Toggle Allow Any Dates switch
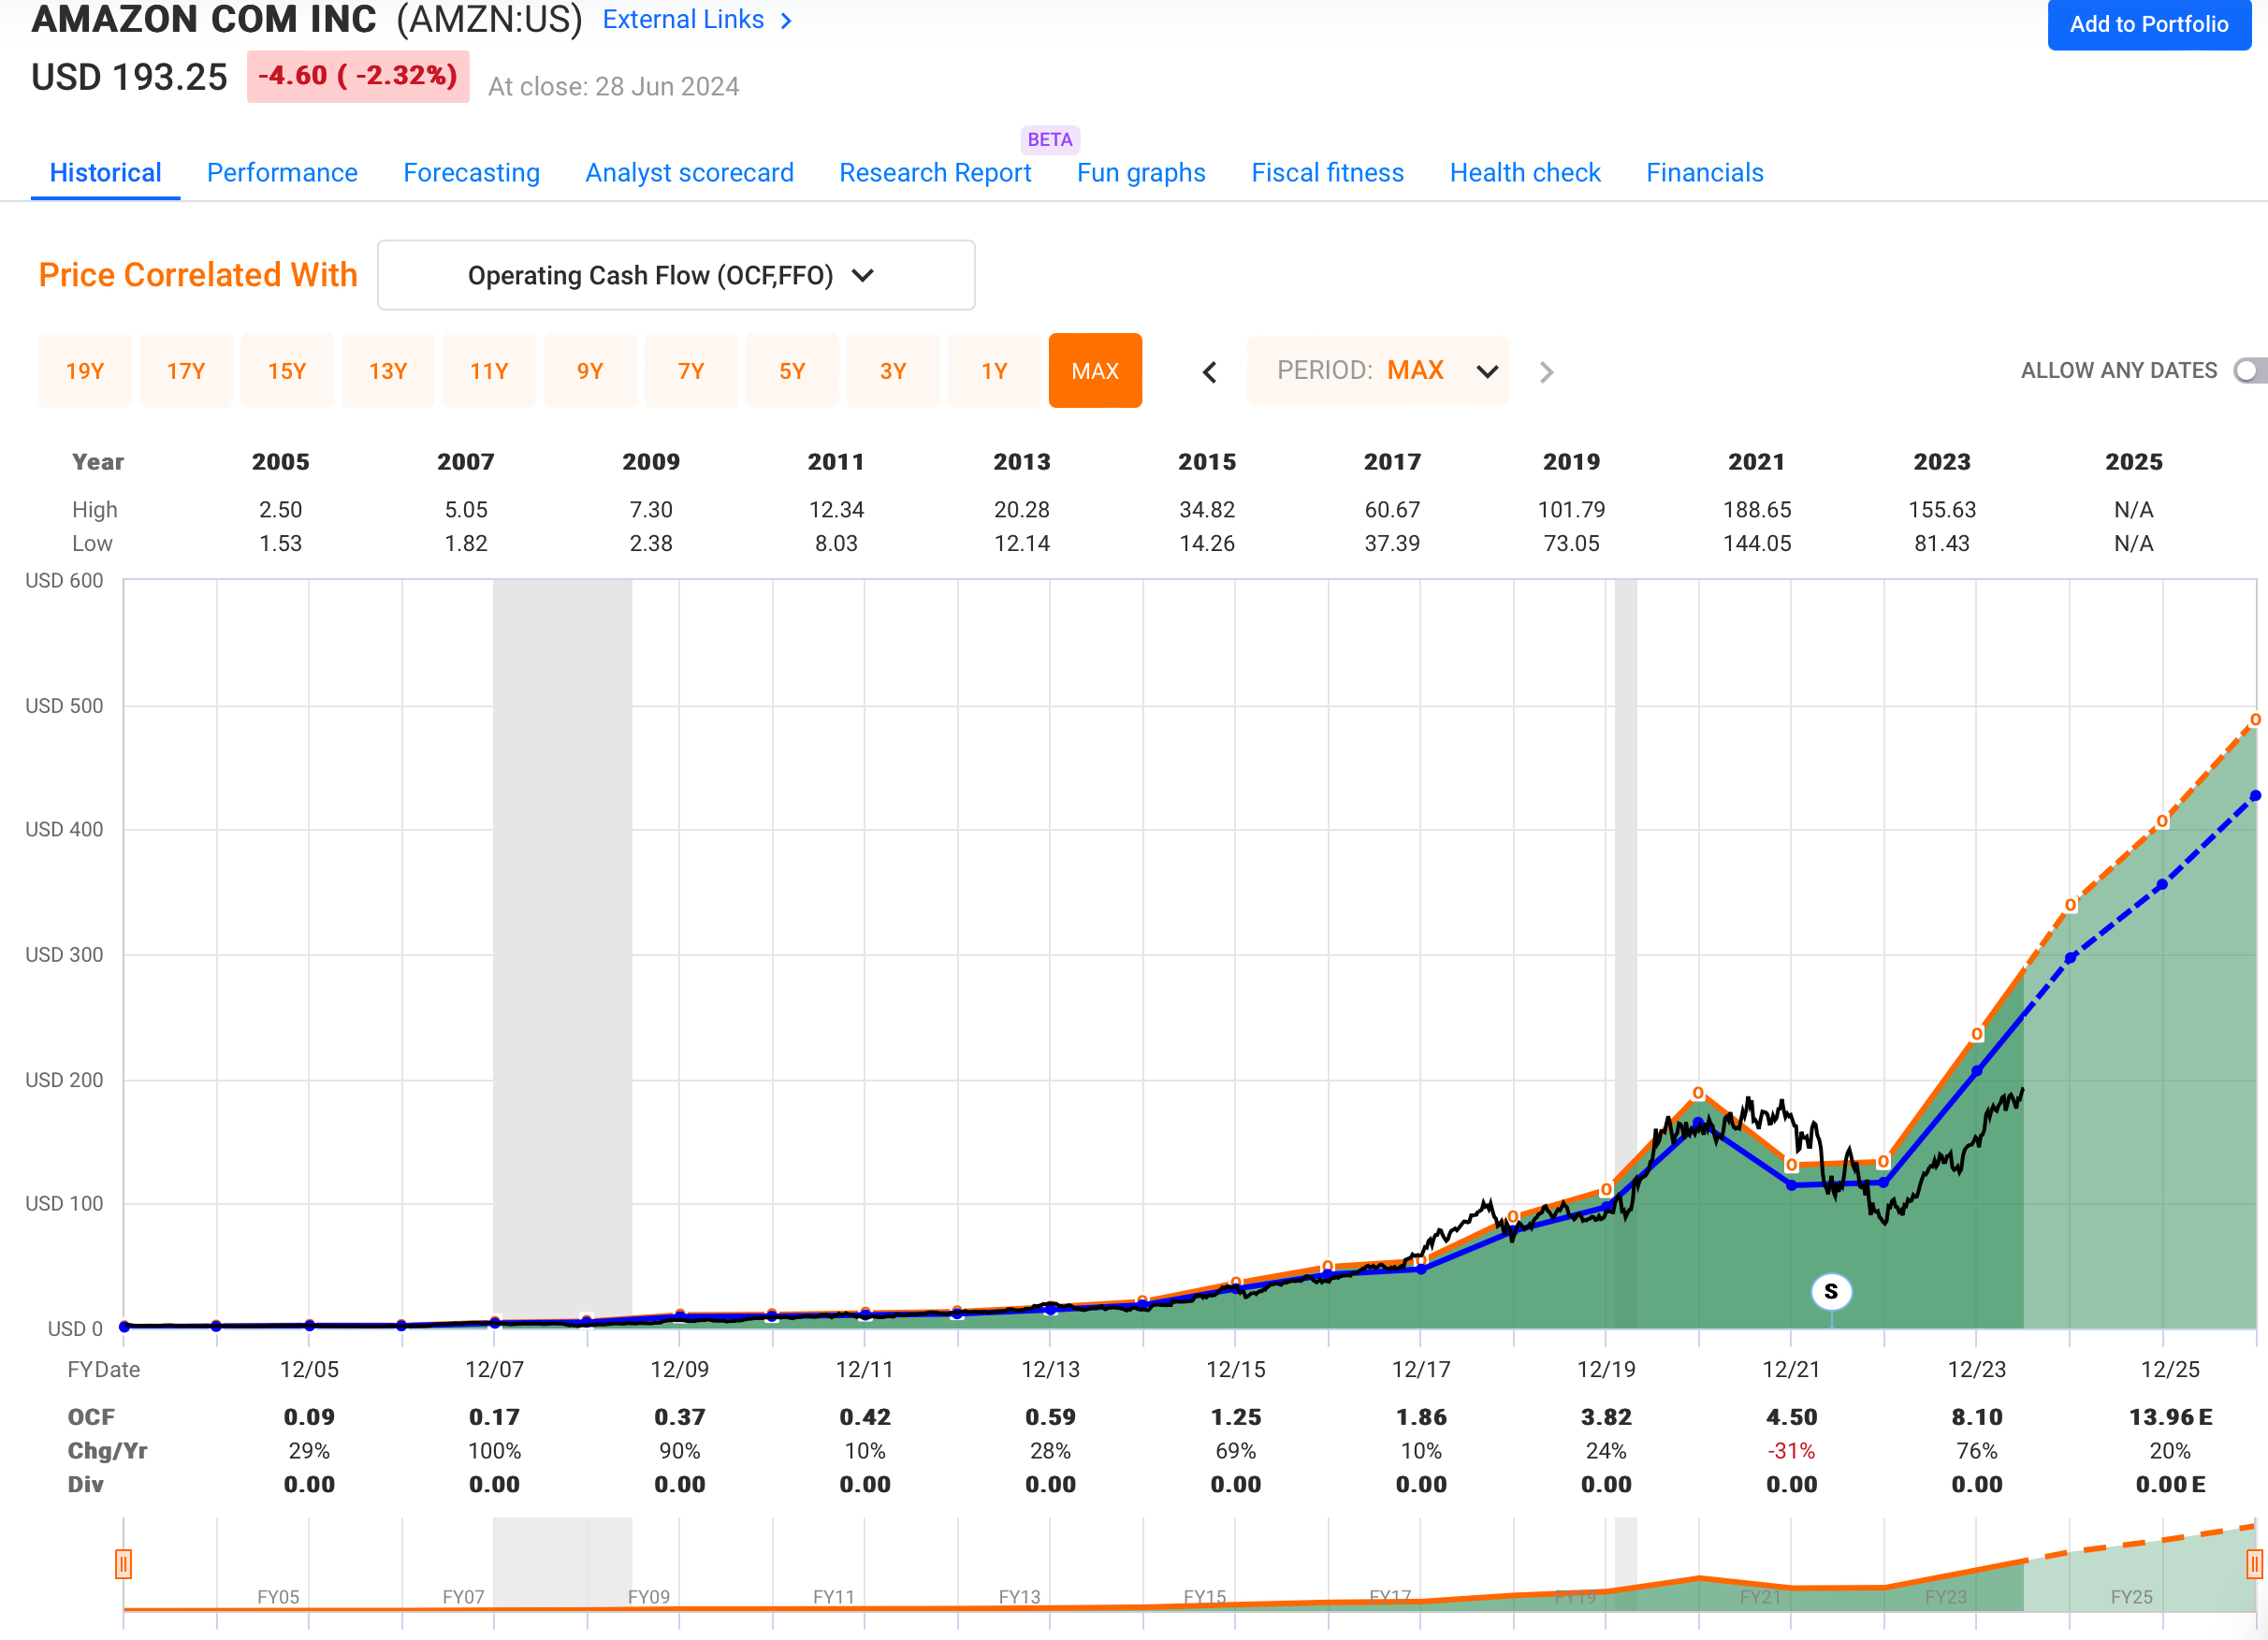The width and height of the screenshot is (2268, 1640). pyautogui.click(x=2248, y=371)
